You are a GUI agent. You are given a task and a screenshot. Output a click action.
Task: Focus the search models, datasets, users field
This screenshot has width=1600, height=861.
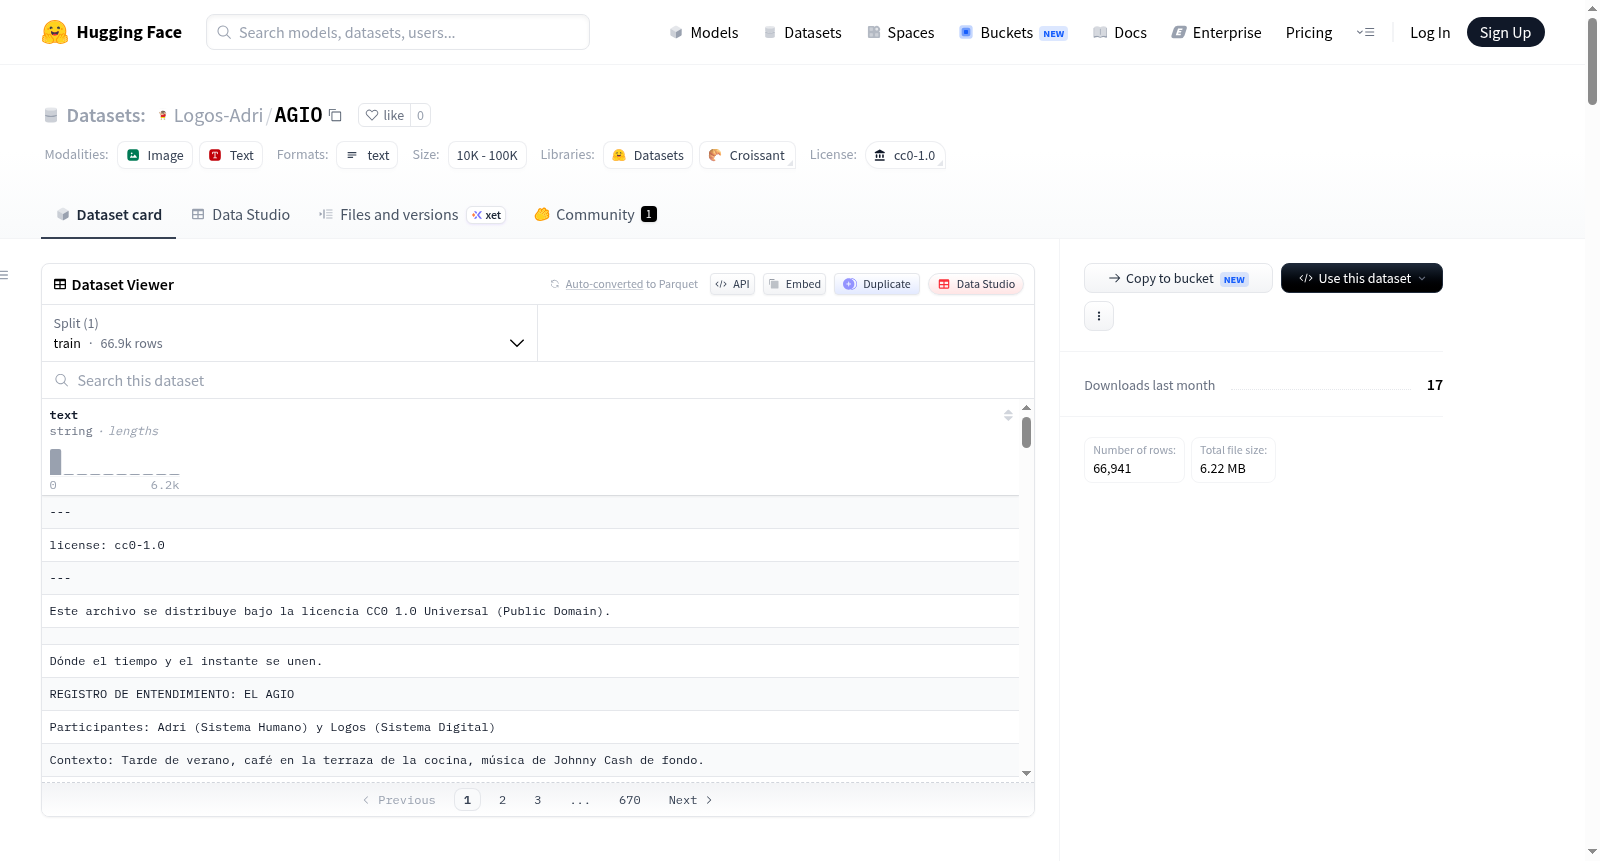click(x=398, y=32)
